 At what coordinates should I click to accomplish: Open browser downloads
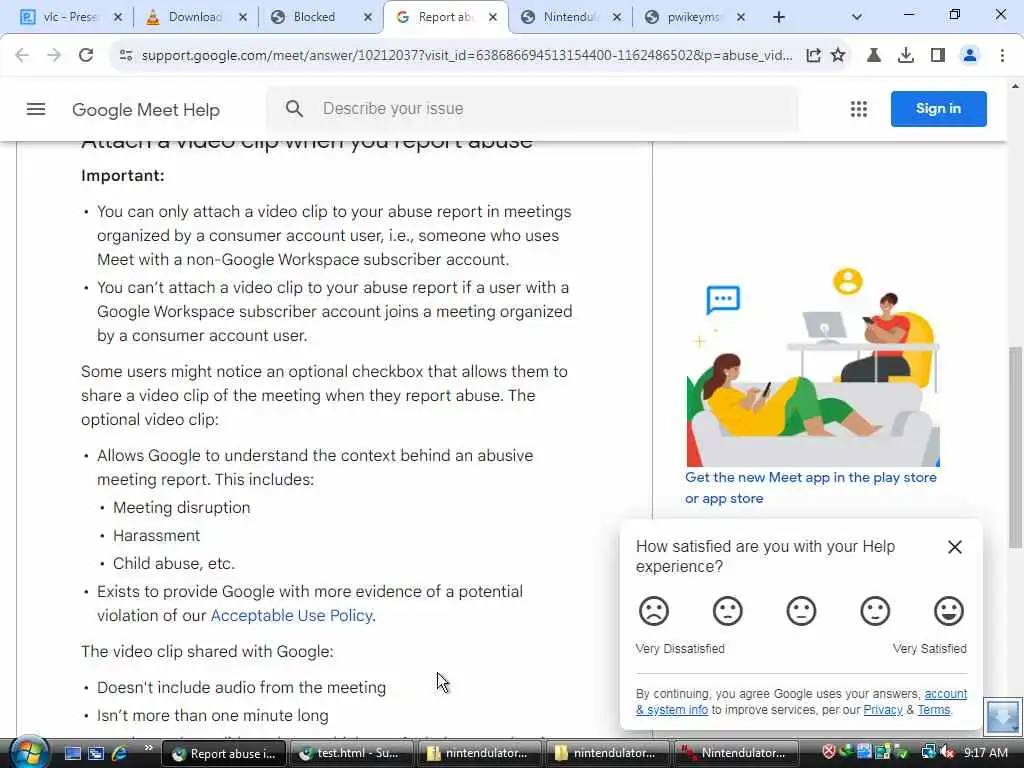point(906,56)
